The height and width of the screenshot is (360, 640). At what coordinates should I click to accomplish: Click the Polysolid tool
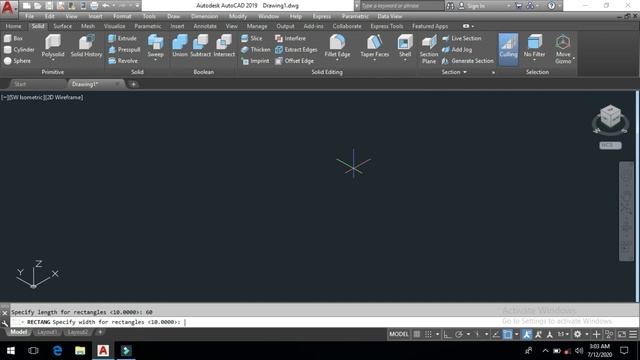(x=53, y=46)
